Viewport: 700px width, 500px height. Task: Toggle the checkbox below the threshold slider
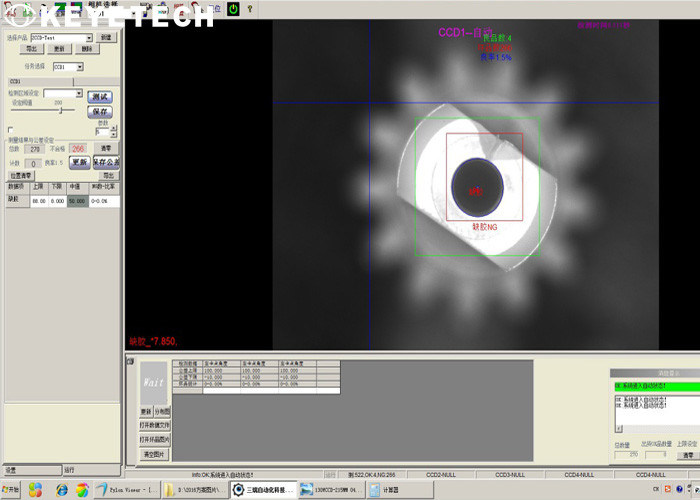tap(10, 129)
